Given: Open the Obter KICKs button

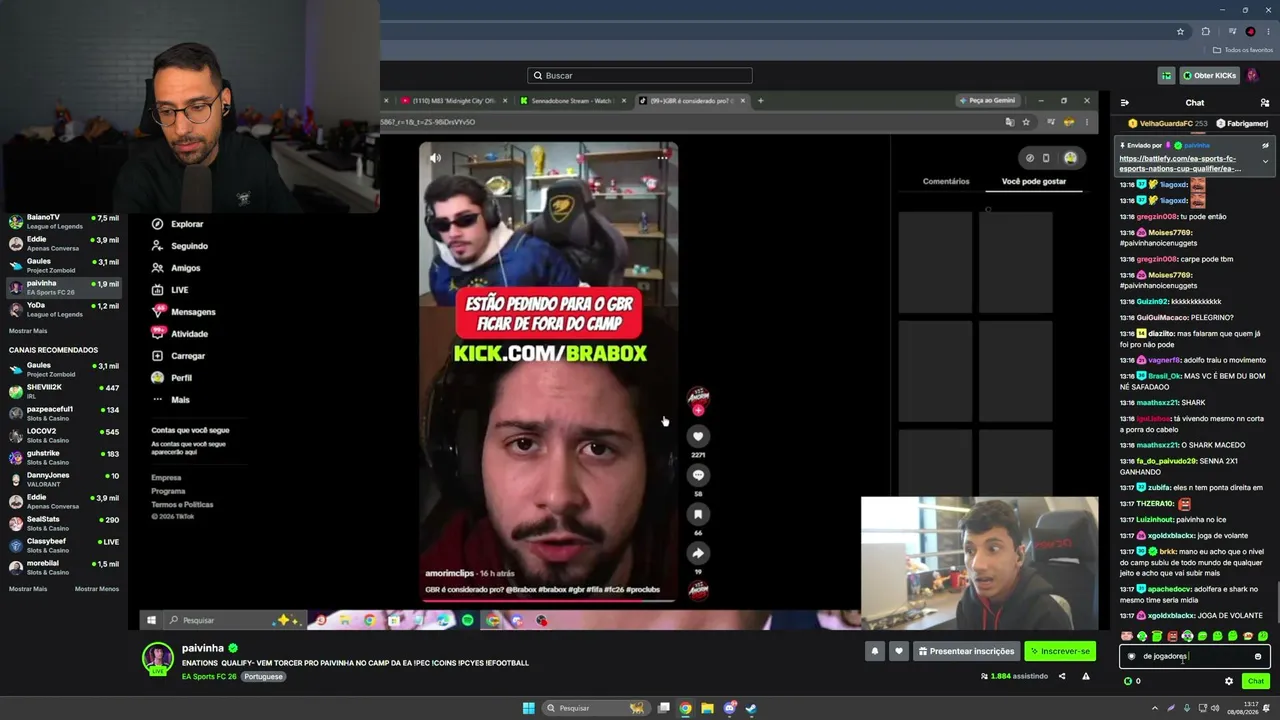Looking at the screenshot, I should pyautogui.click(x=1209, y=75).
